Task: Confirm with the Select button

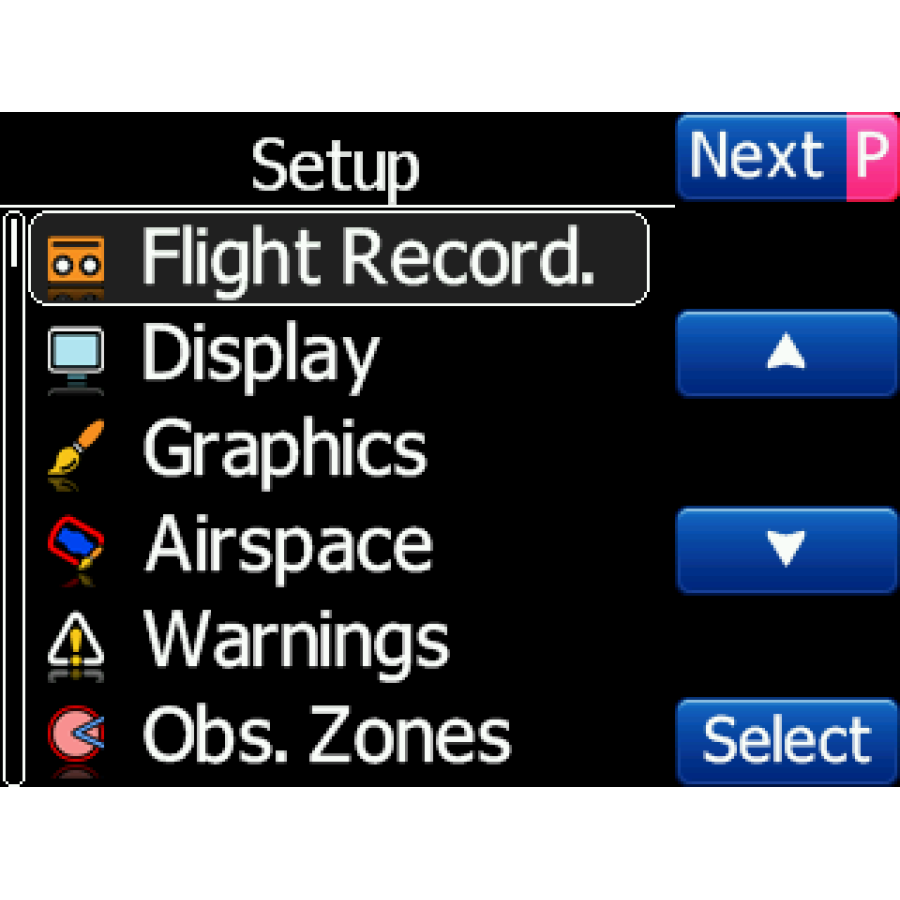Action: coord(787,741)
